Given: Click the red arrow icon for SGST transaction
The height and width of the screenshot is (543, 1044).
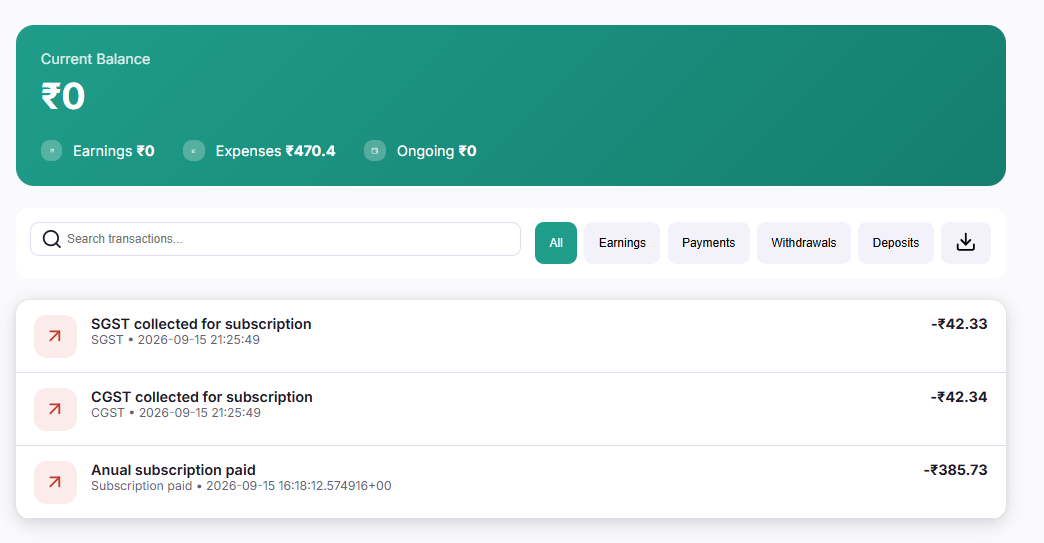Looking at the screenshot, I should [55, 336].
